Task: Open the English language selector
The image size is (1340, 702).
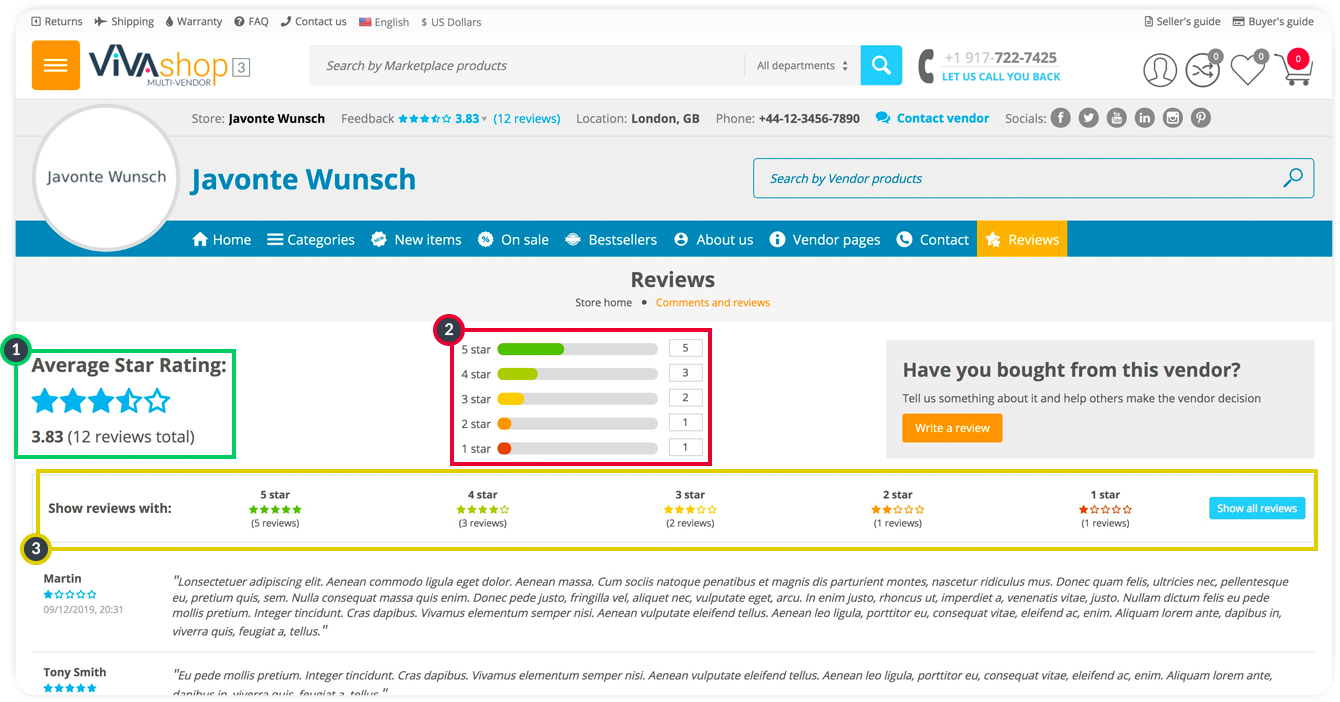Action: click(384, 22)
